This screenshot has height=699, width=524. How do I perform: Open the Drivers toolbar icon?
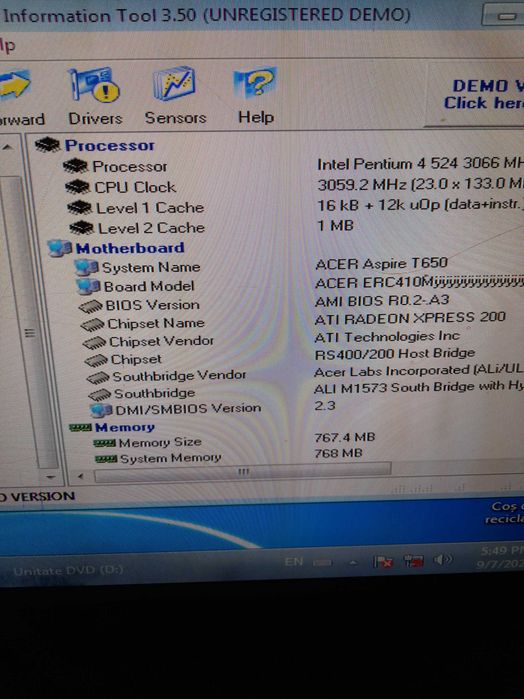click(94, 96)
